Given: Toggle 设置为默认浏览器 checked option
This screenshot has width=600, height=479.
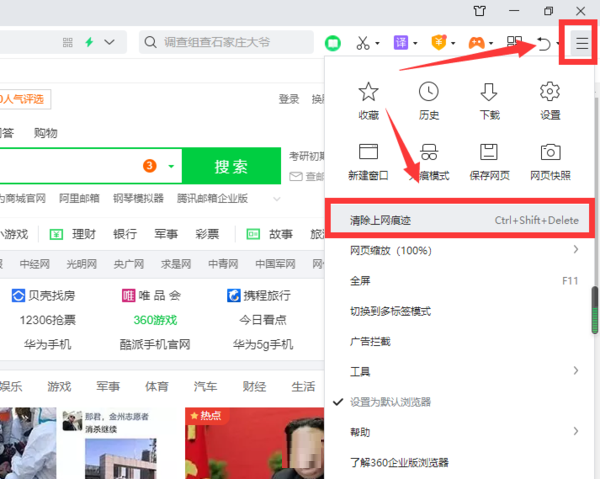Looking at the screenshot, I should pyautogui.click(x=390, y=401).
